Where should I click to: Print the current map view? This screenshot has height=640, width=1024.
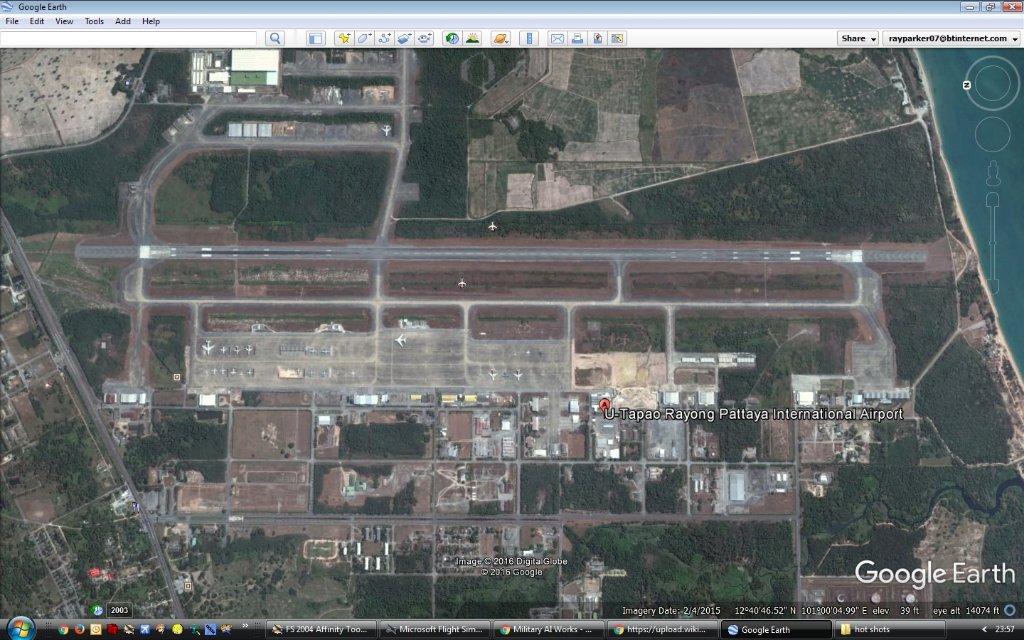tap(577, 38)
